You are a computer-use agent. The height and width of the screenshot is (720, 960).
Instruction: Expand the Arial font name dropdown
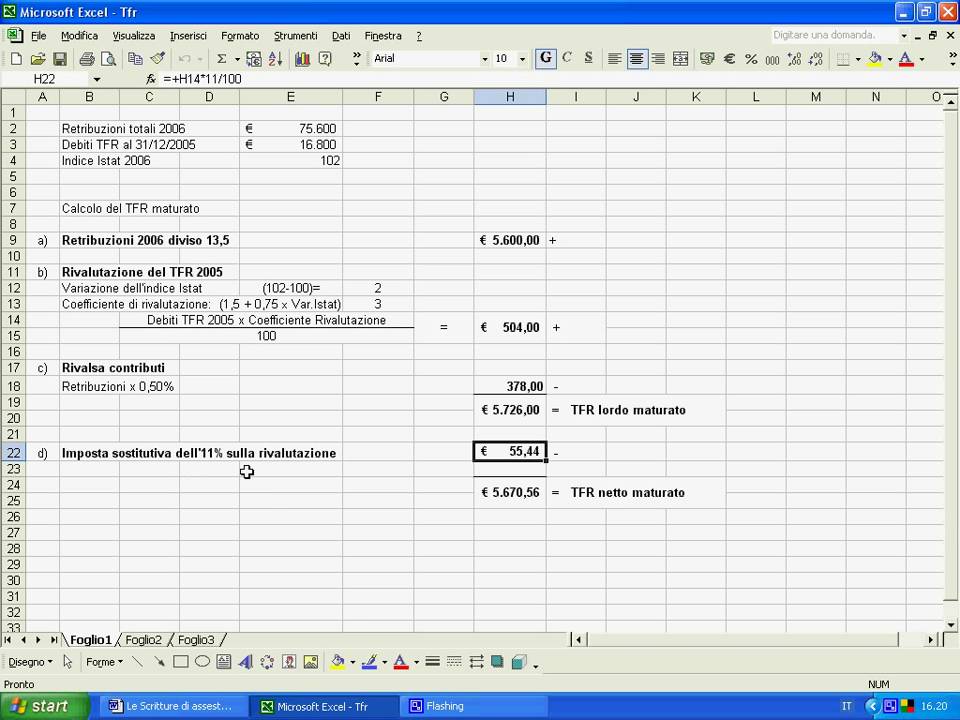pos(484,59)
